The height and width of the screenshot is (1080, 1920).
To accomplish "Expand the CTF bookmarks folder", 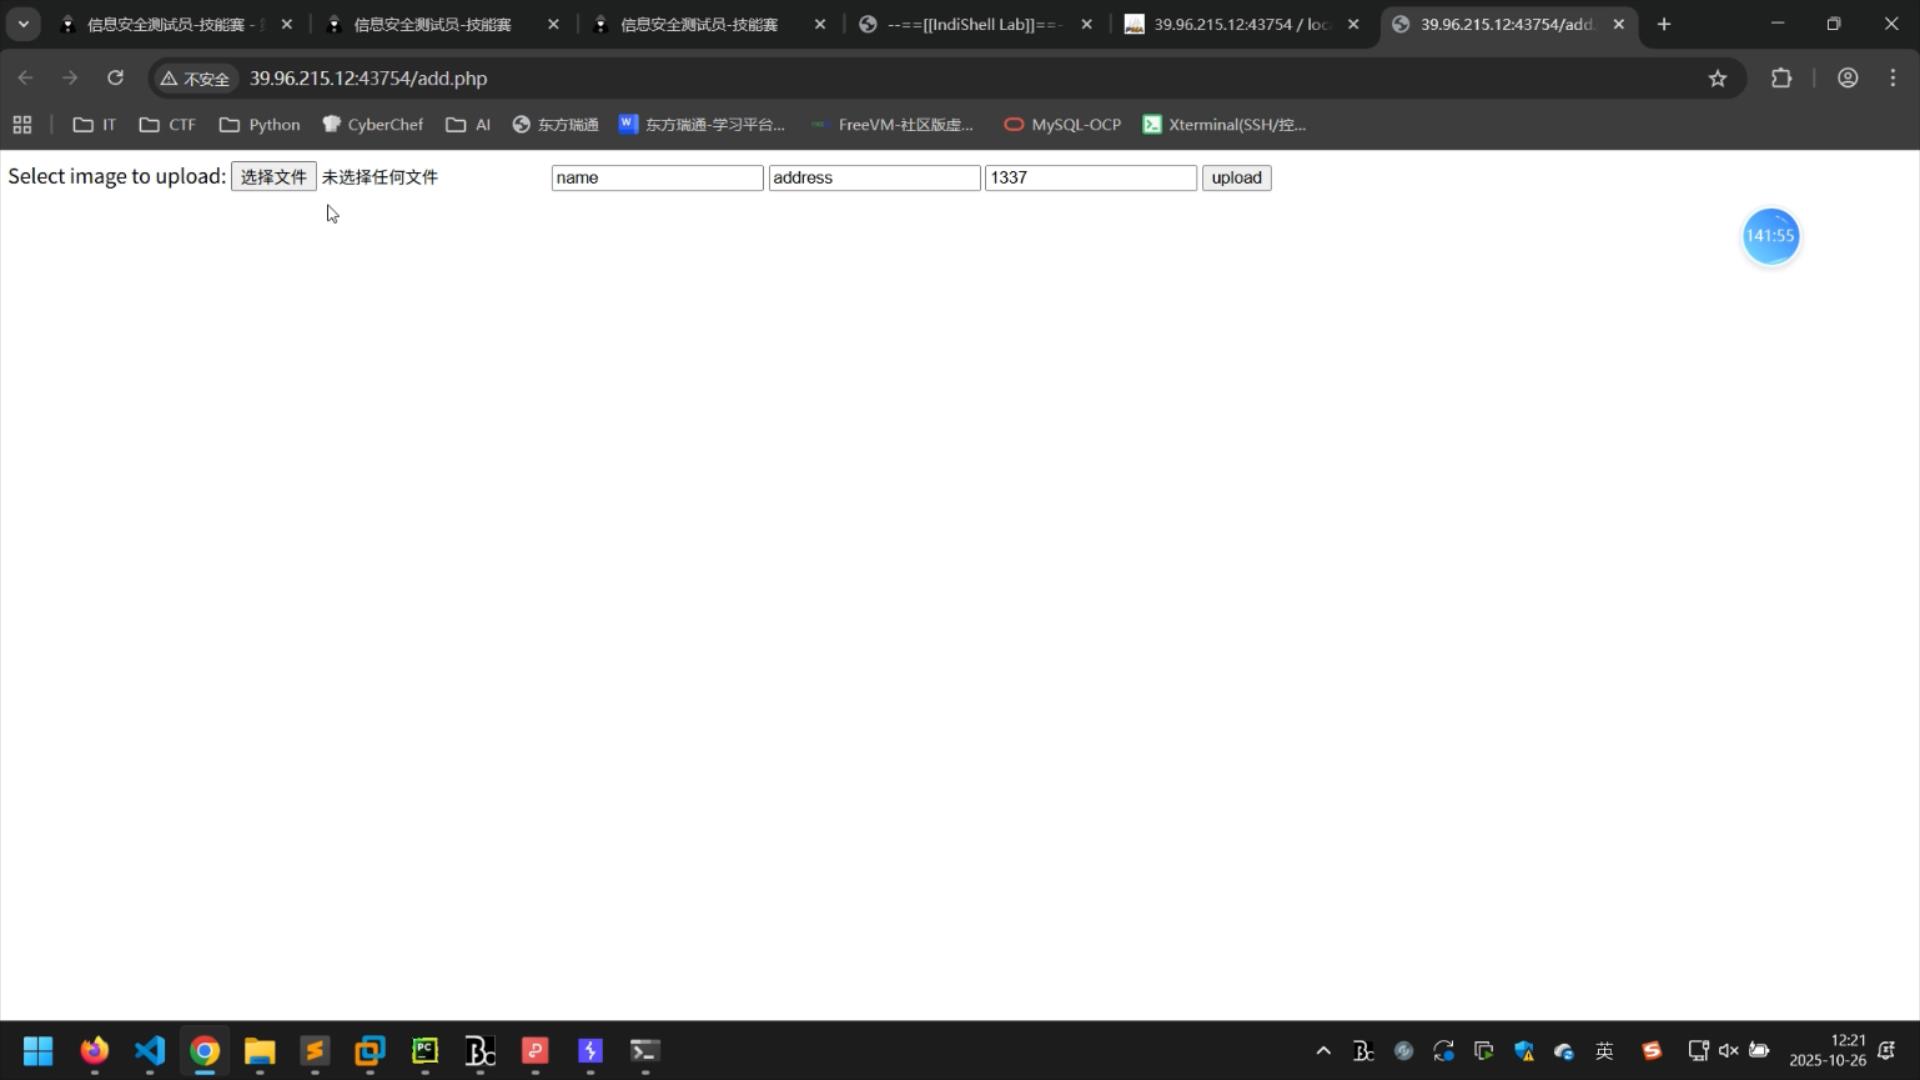I will click(x=167, y=125).
